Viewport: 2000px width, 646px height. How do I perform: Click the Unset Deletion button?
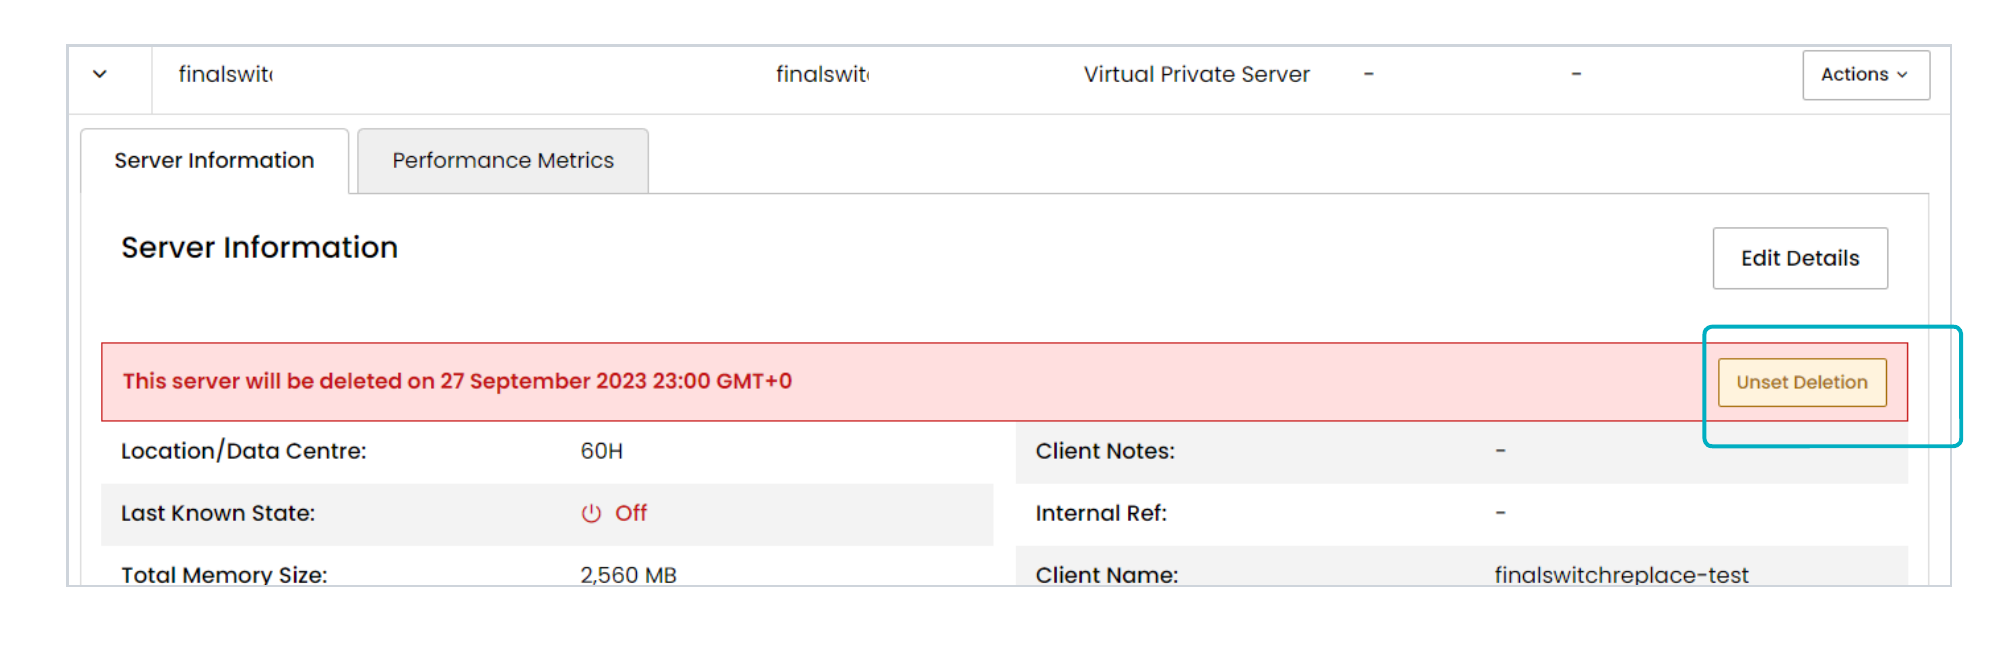(1801, 382)
